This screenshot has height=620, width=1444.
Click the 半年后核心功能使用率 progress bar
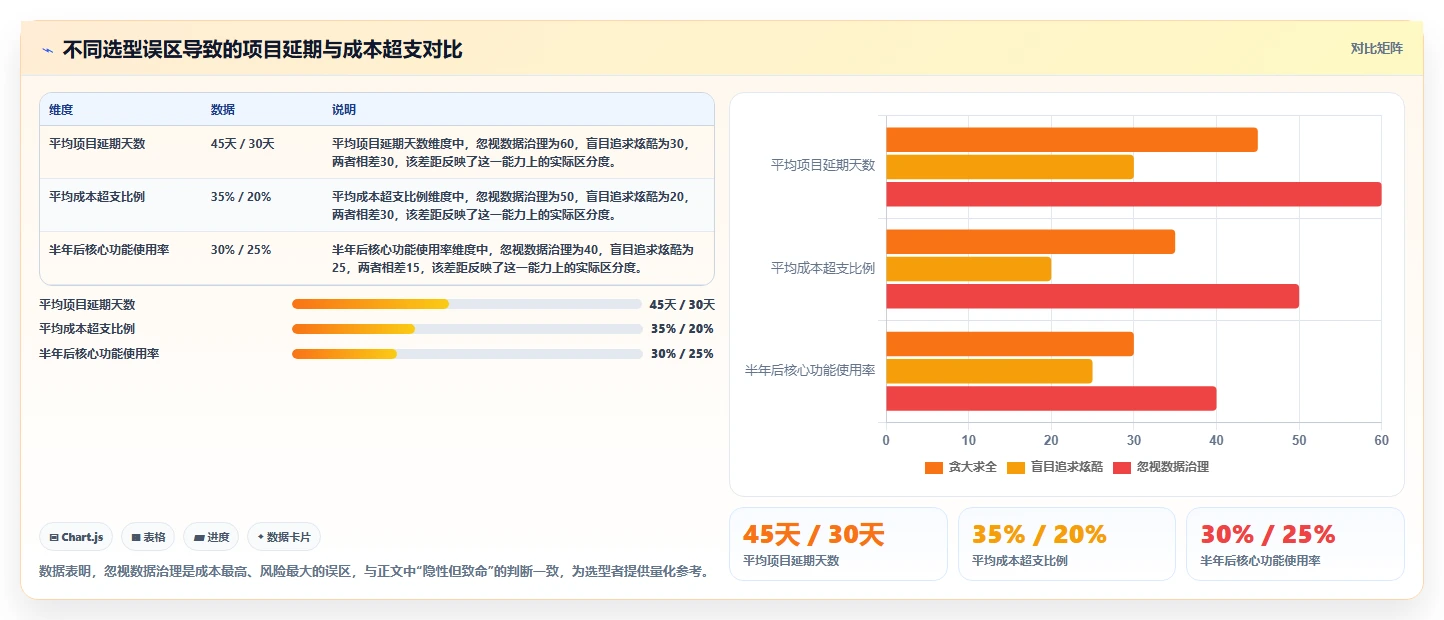click(x=466, y=354)
